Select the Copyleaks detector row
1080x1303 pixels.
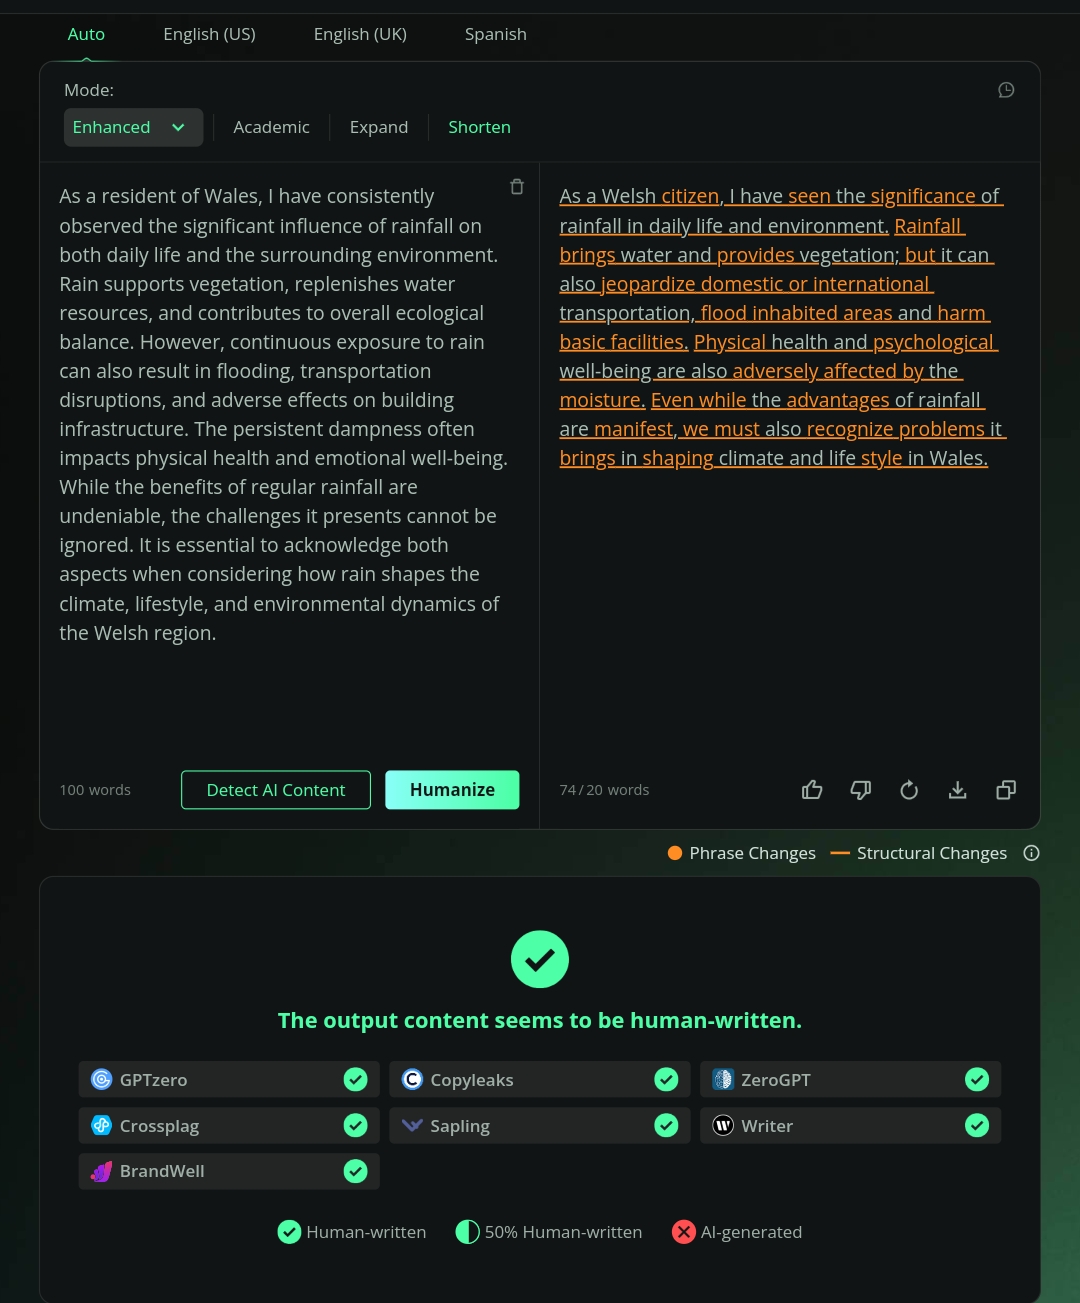click(x=540, y=1080)
